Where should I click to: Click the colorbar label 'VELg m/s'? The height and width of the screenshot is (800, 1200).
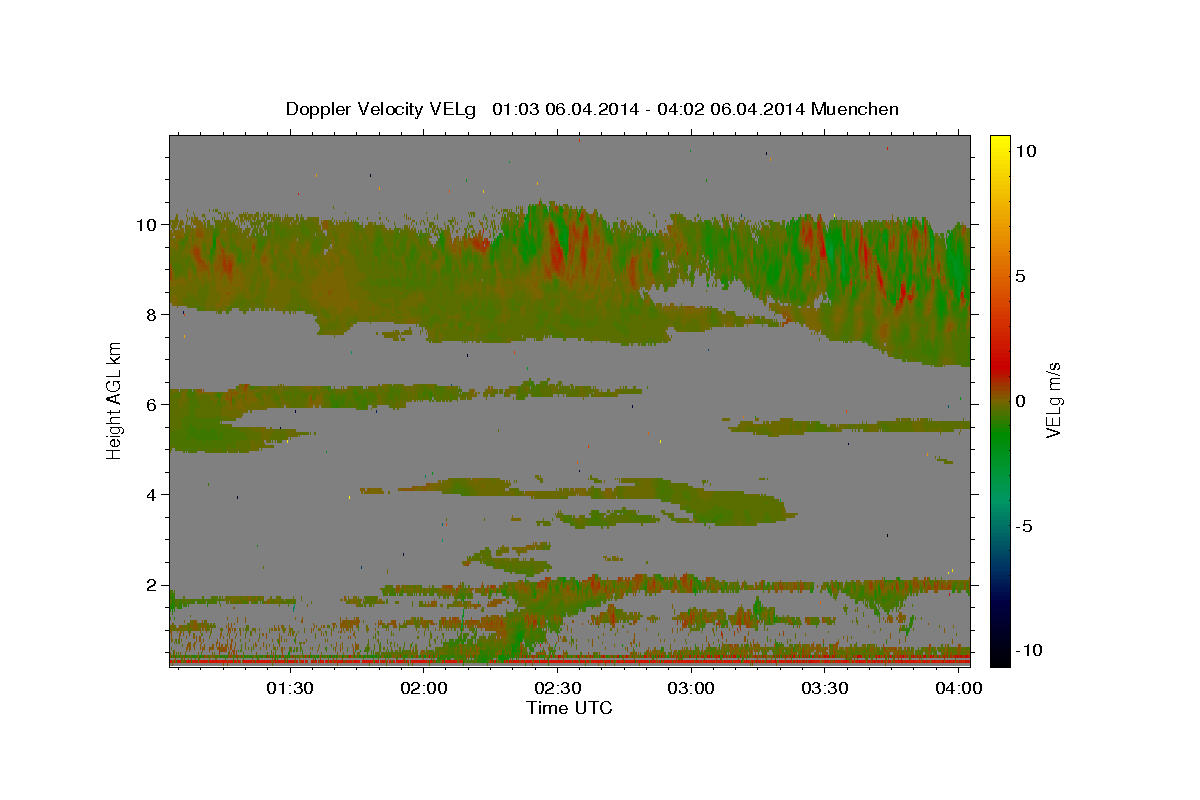[1053, 401]
